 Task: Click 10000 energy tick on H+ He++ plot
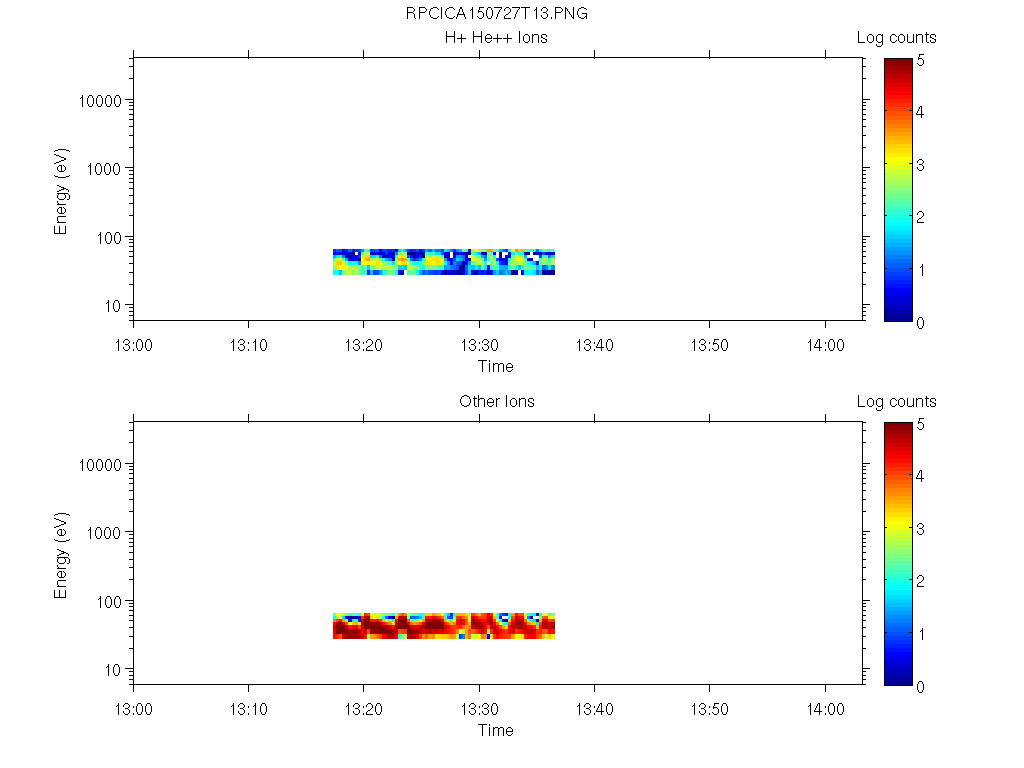100,101
